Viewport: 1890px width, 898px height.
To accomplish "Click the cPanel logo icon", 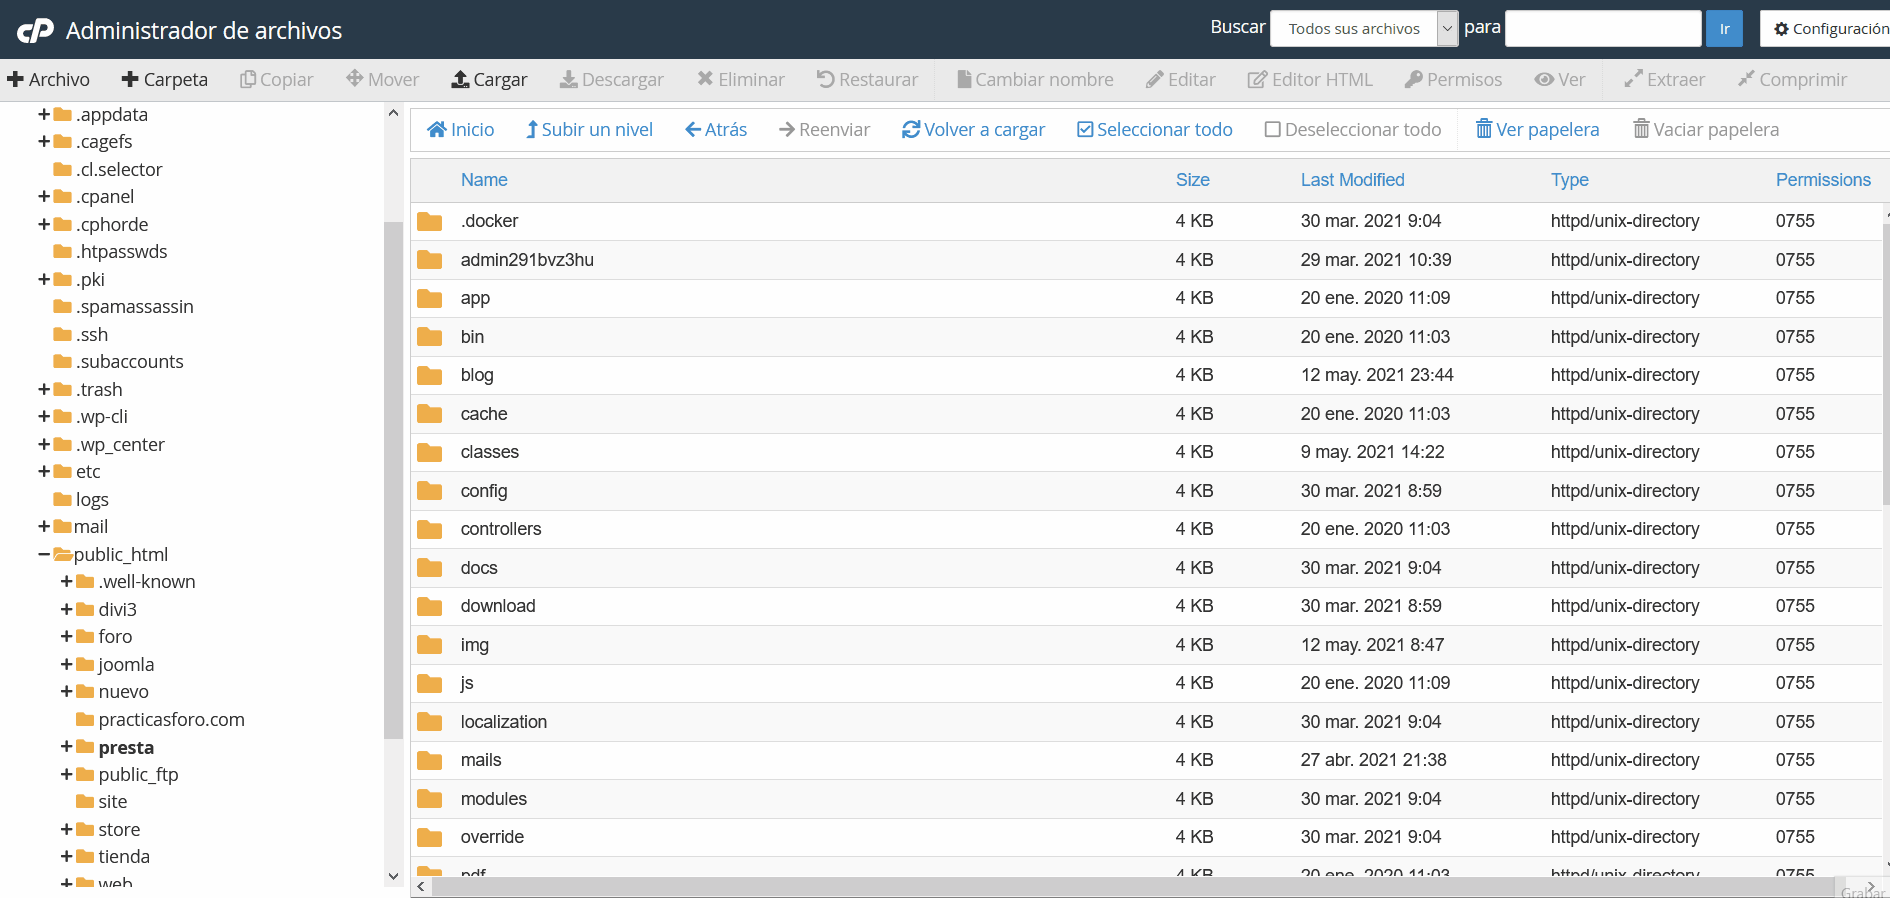I will [x=35, y=31].
